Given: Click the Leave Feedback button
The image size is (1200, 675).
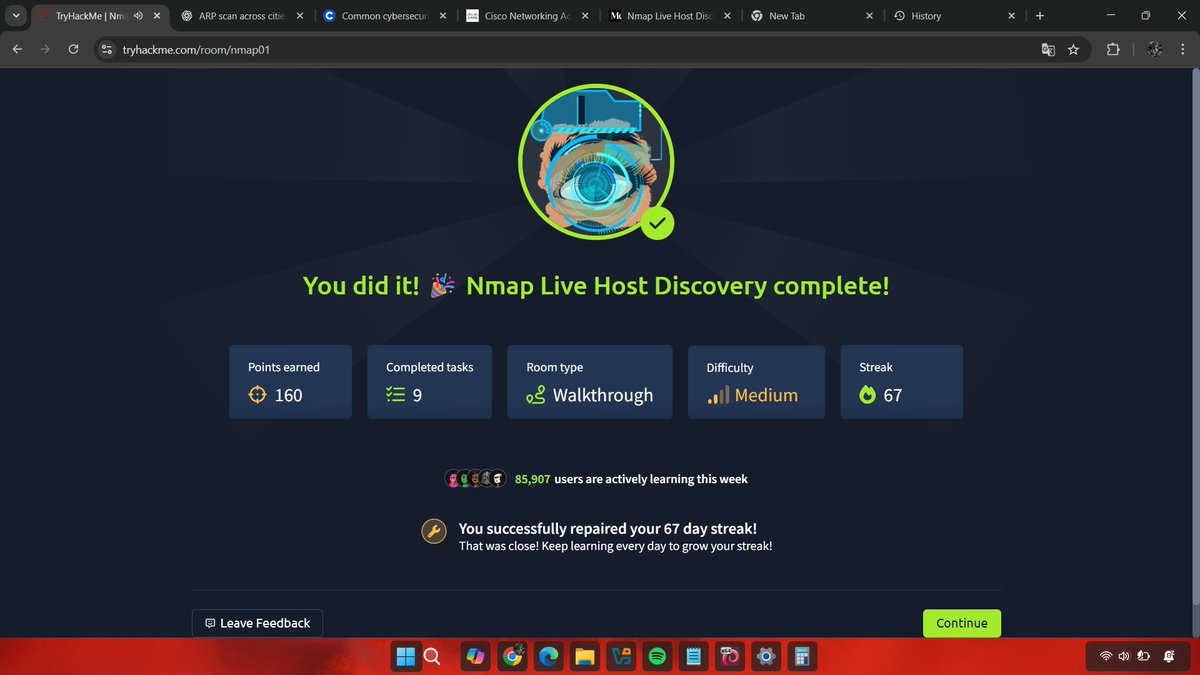Looking at the screenshot, I should pos(257,623).
